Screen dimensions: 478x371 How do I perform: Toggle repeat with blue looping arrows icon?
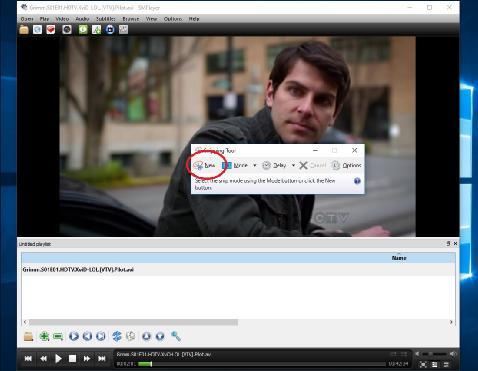117,336
